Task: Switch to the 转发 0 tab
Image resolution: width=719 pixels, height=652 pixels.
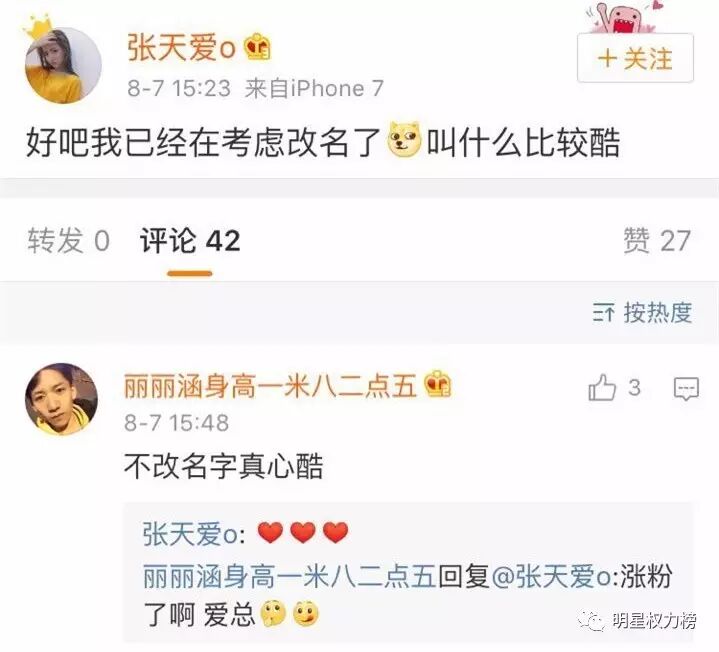Action: (68, 240)
